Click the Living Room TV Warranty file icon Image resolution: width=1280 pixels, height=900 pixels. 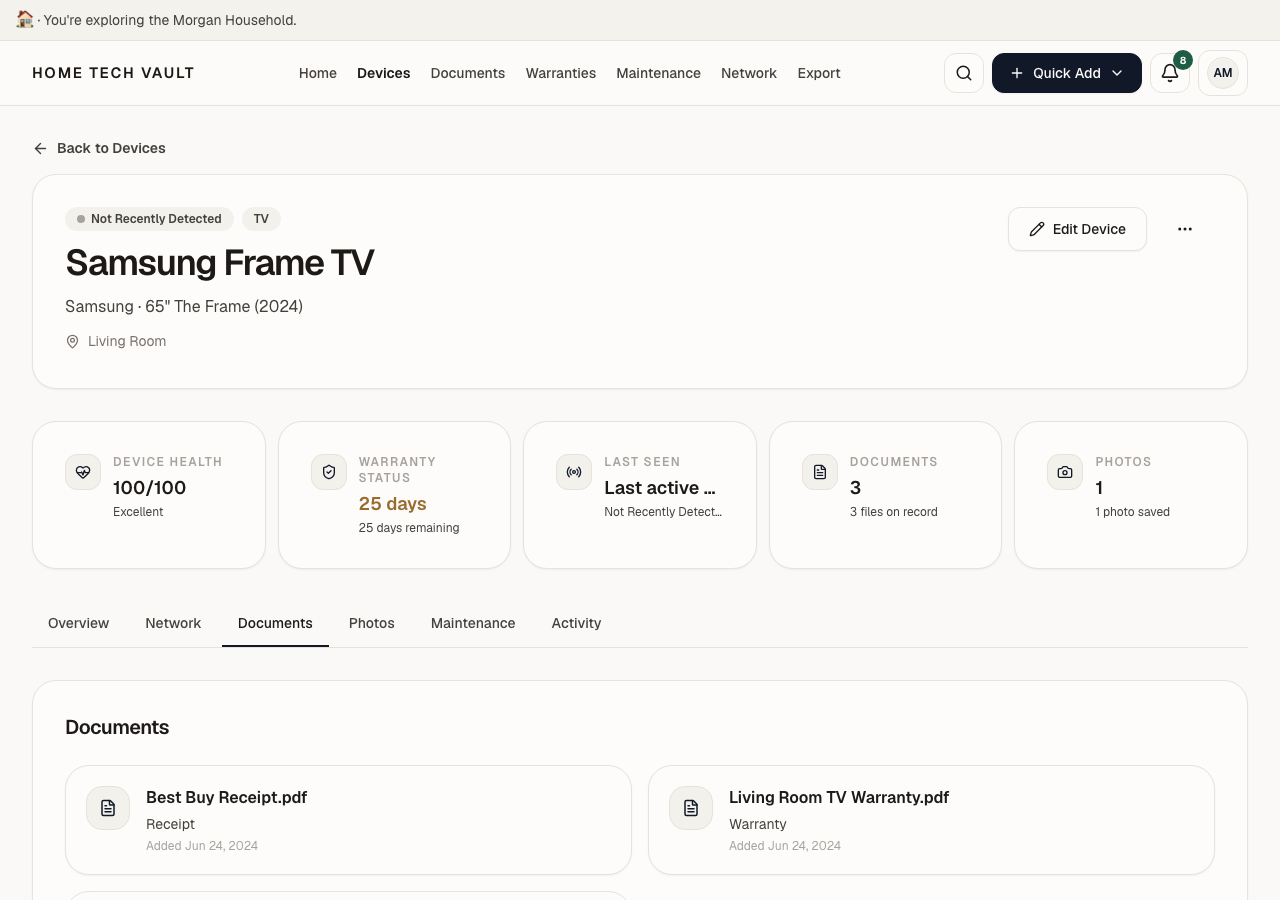[x=691, y=808]
